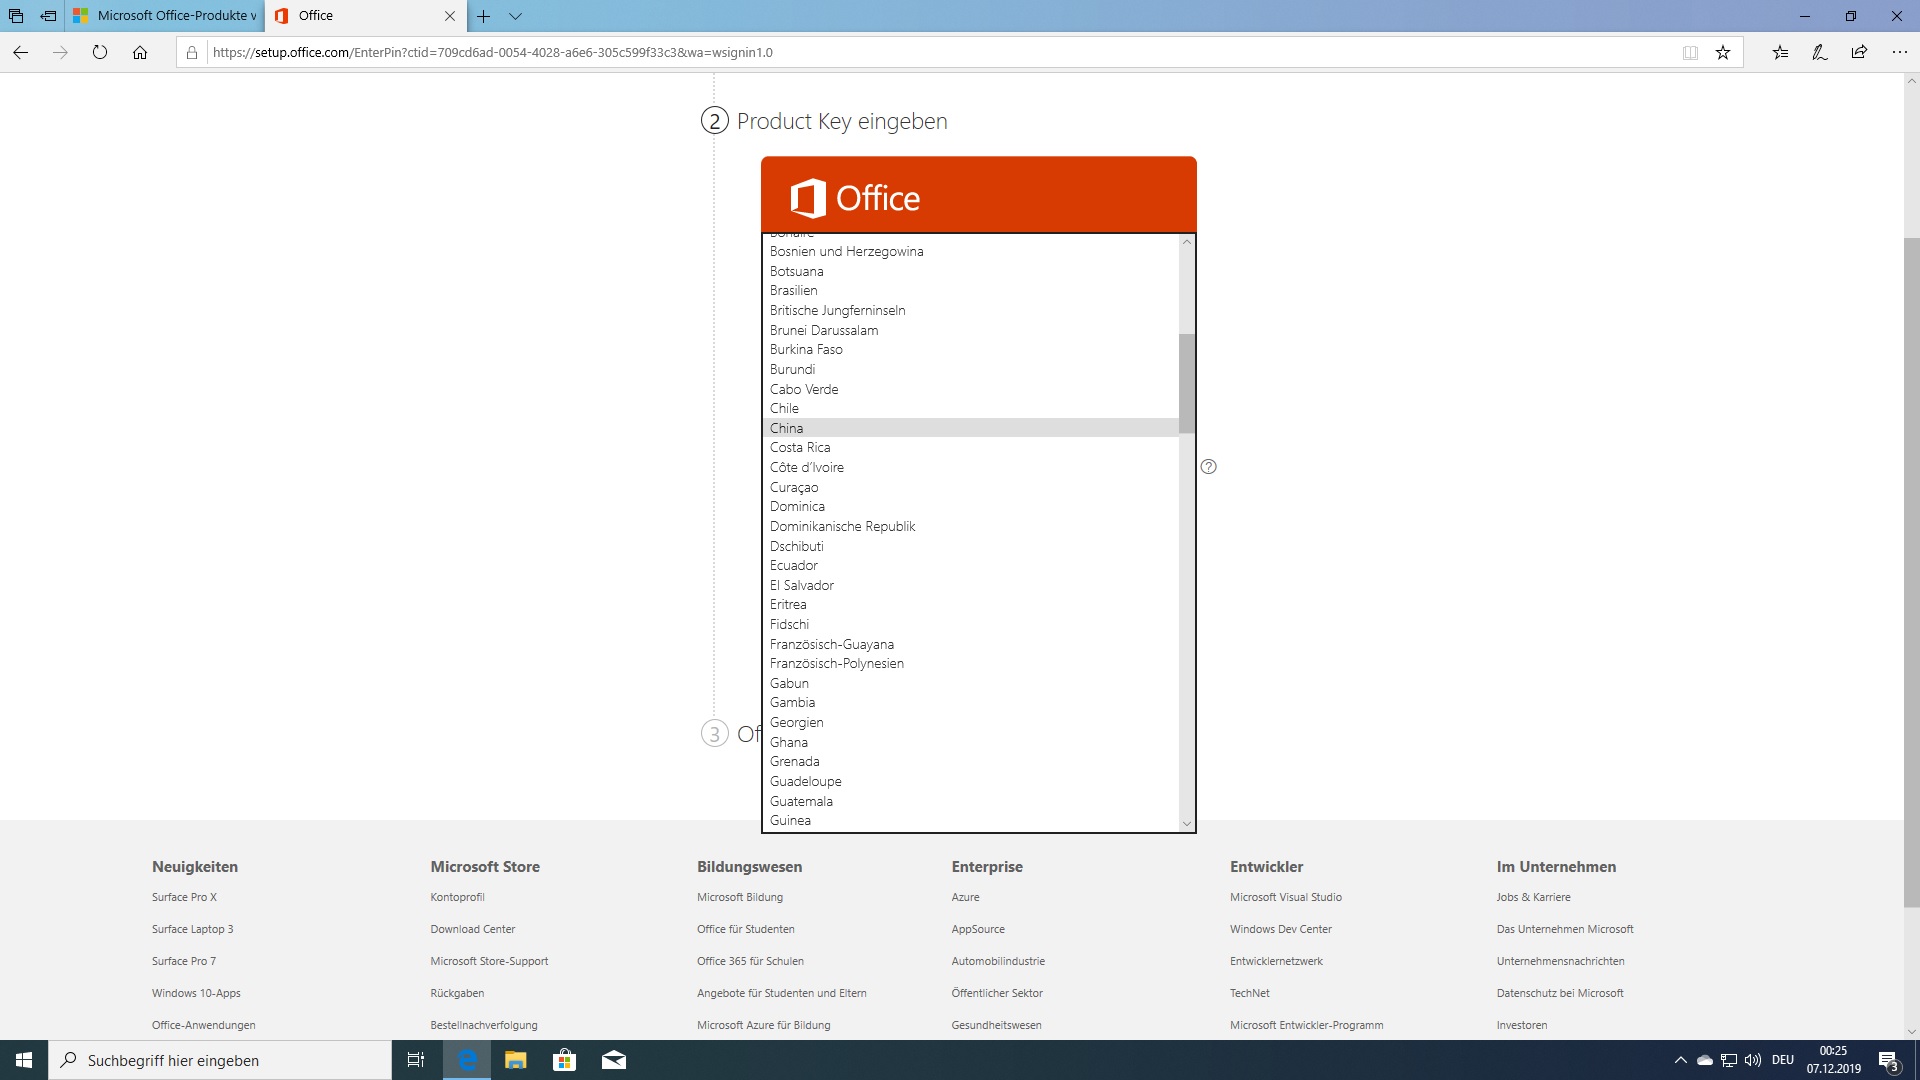
Task: Open the Microsoft Store taskbar icon
Action: [x=564, y=1060]
